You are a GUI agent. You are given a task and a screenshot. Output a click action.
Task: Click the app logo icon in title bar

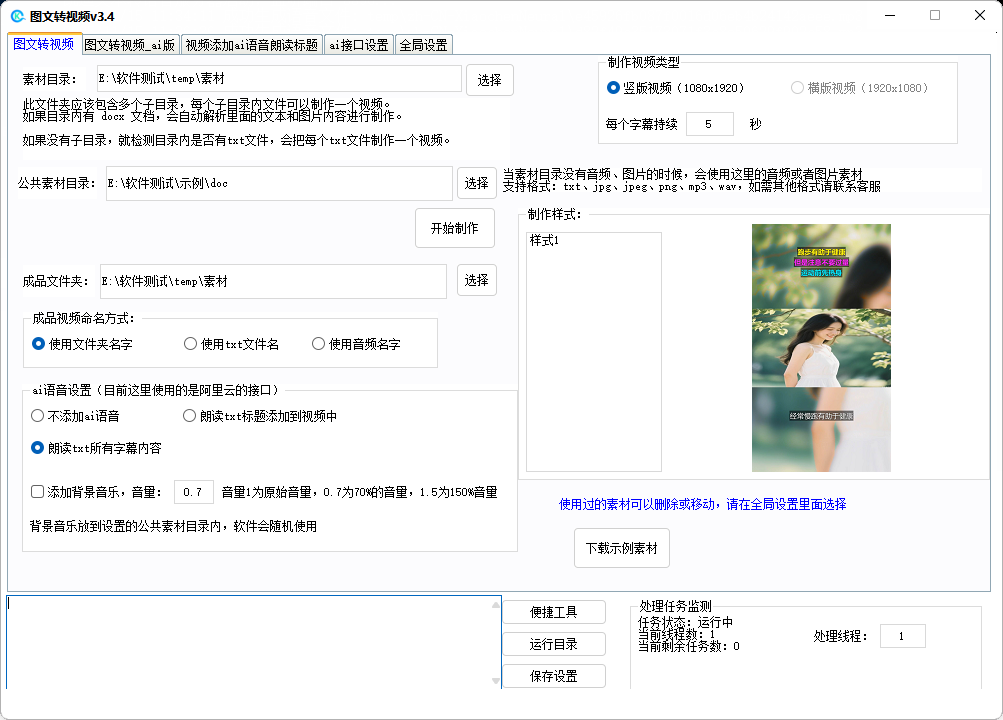17,16
